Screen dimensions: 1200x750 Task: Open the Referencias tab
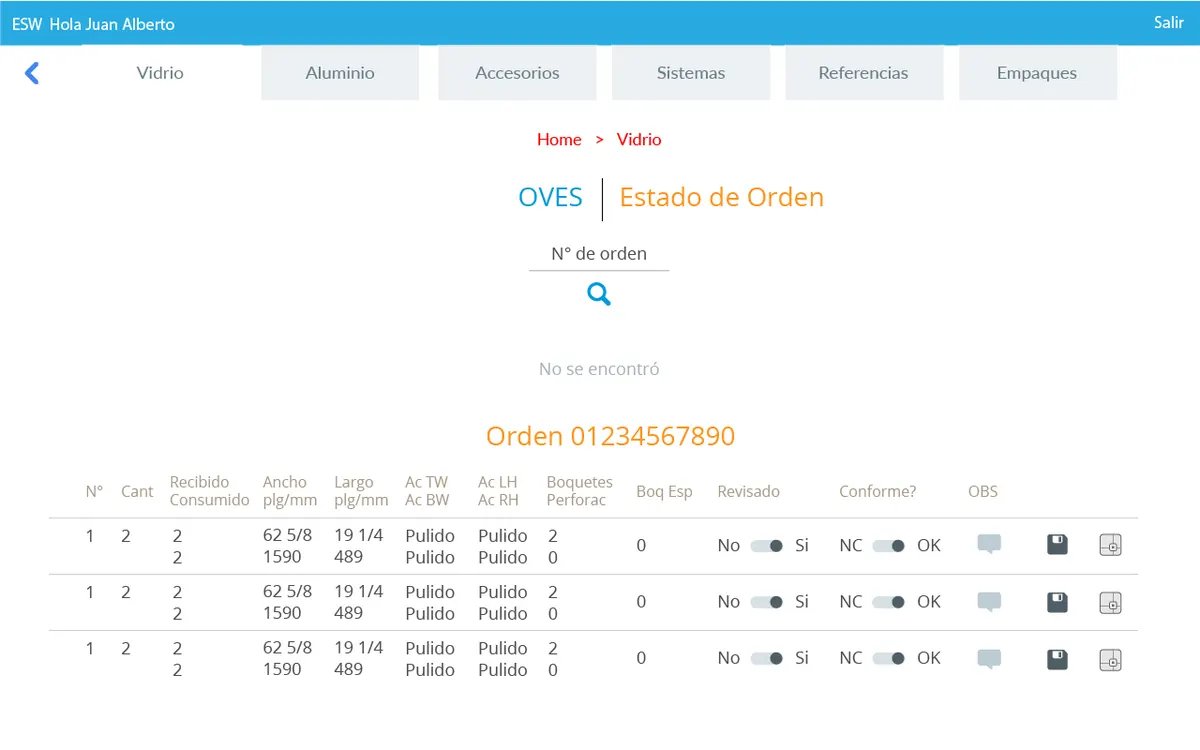pos(864,73)
